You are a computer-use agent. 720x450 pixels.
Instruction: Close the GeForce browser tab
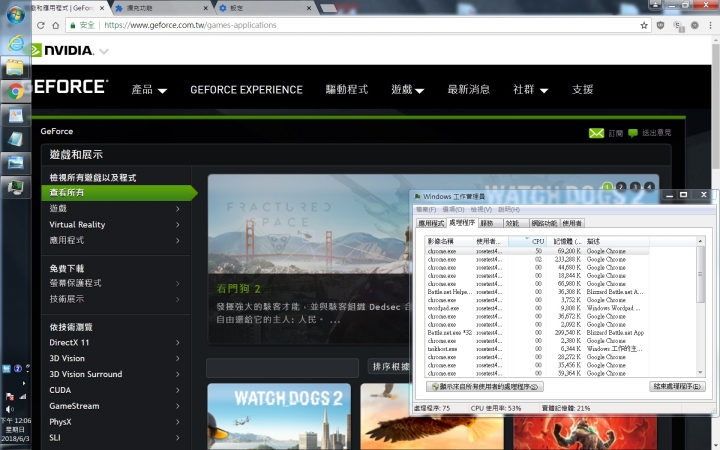(x=102, y=8)
